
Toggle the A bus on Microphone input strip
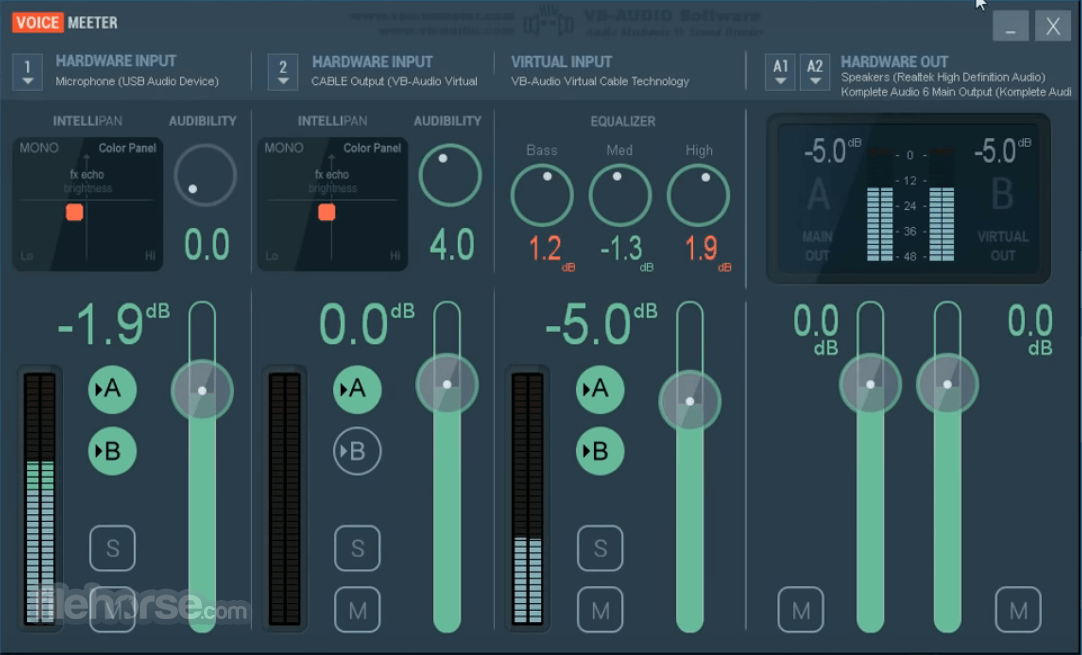(x=112, y=390)
